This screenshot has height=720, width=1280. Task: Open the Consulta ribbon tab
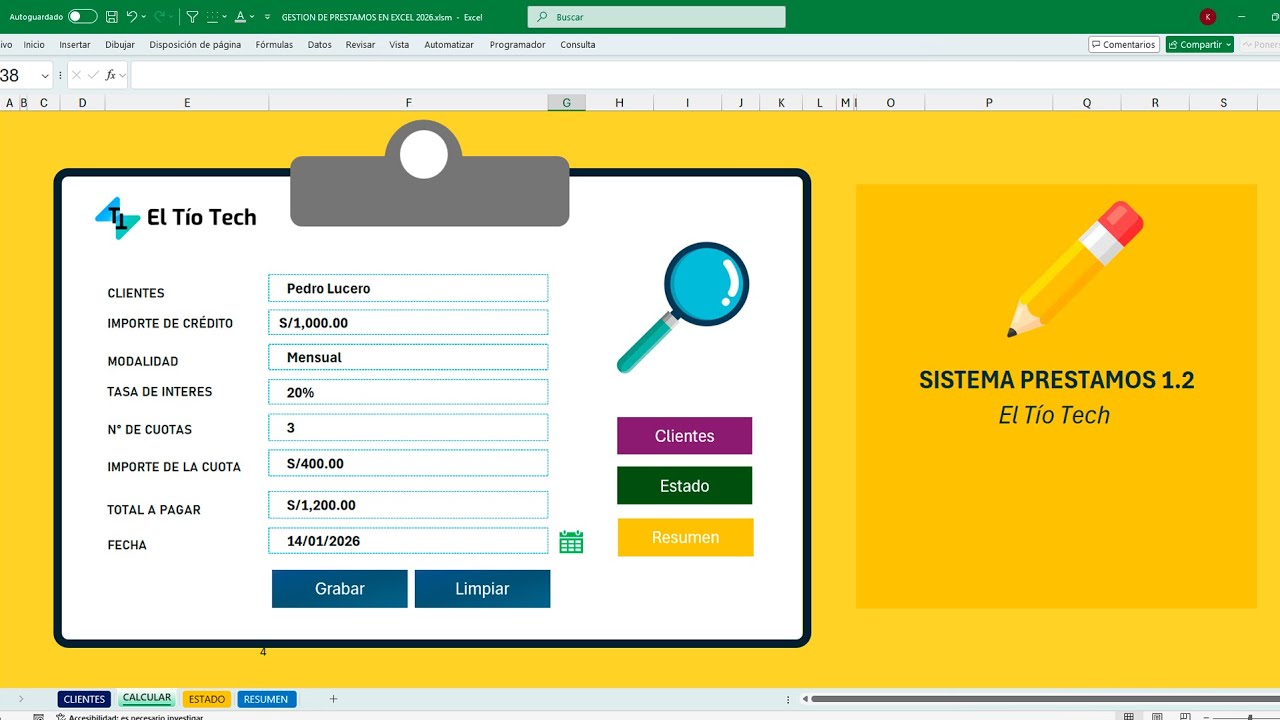tap(578, 45)
